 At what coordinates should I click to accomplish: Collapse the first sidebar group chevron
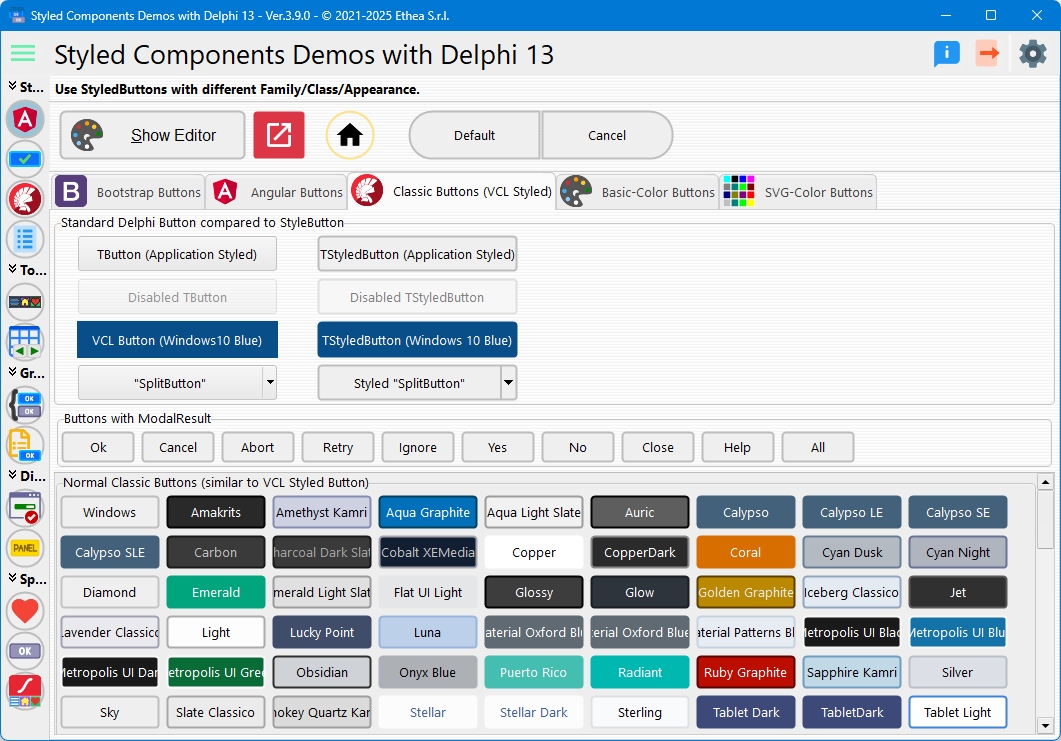coord(12,88)
